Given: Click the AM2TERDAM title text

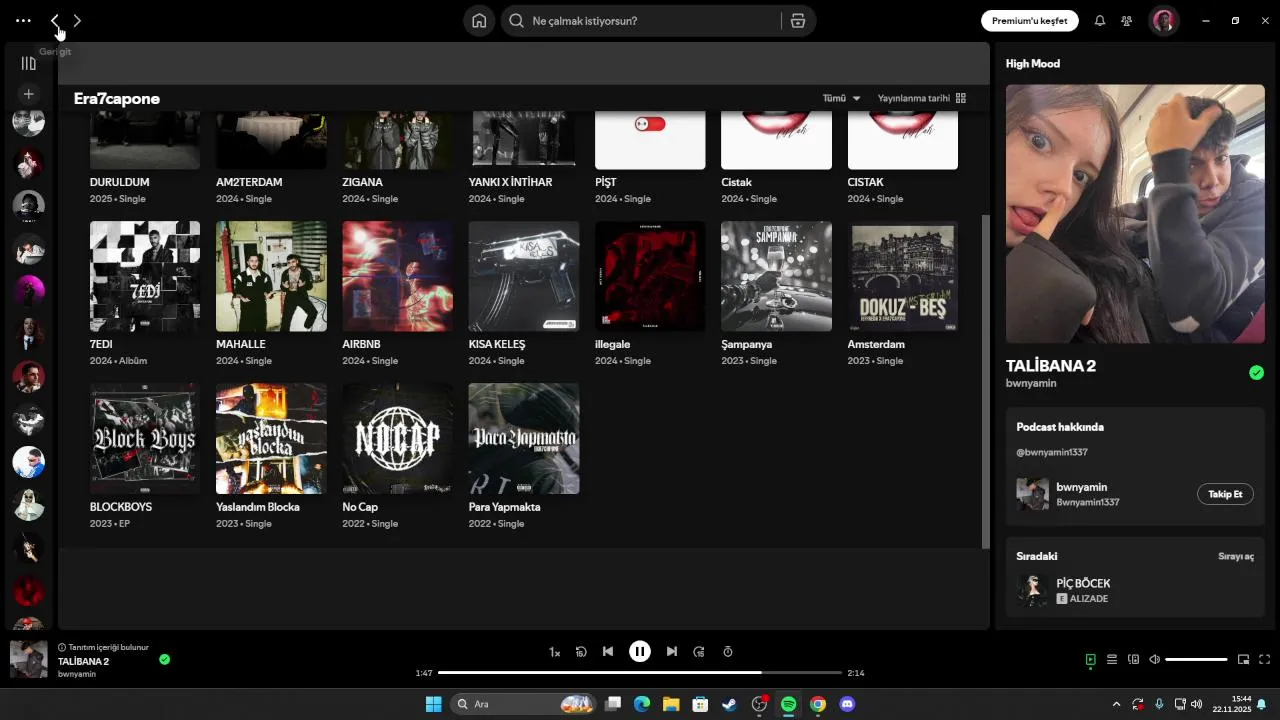Looking at the screenshot, I should pyautogui.click(x=249, y=182).
